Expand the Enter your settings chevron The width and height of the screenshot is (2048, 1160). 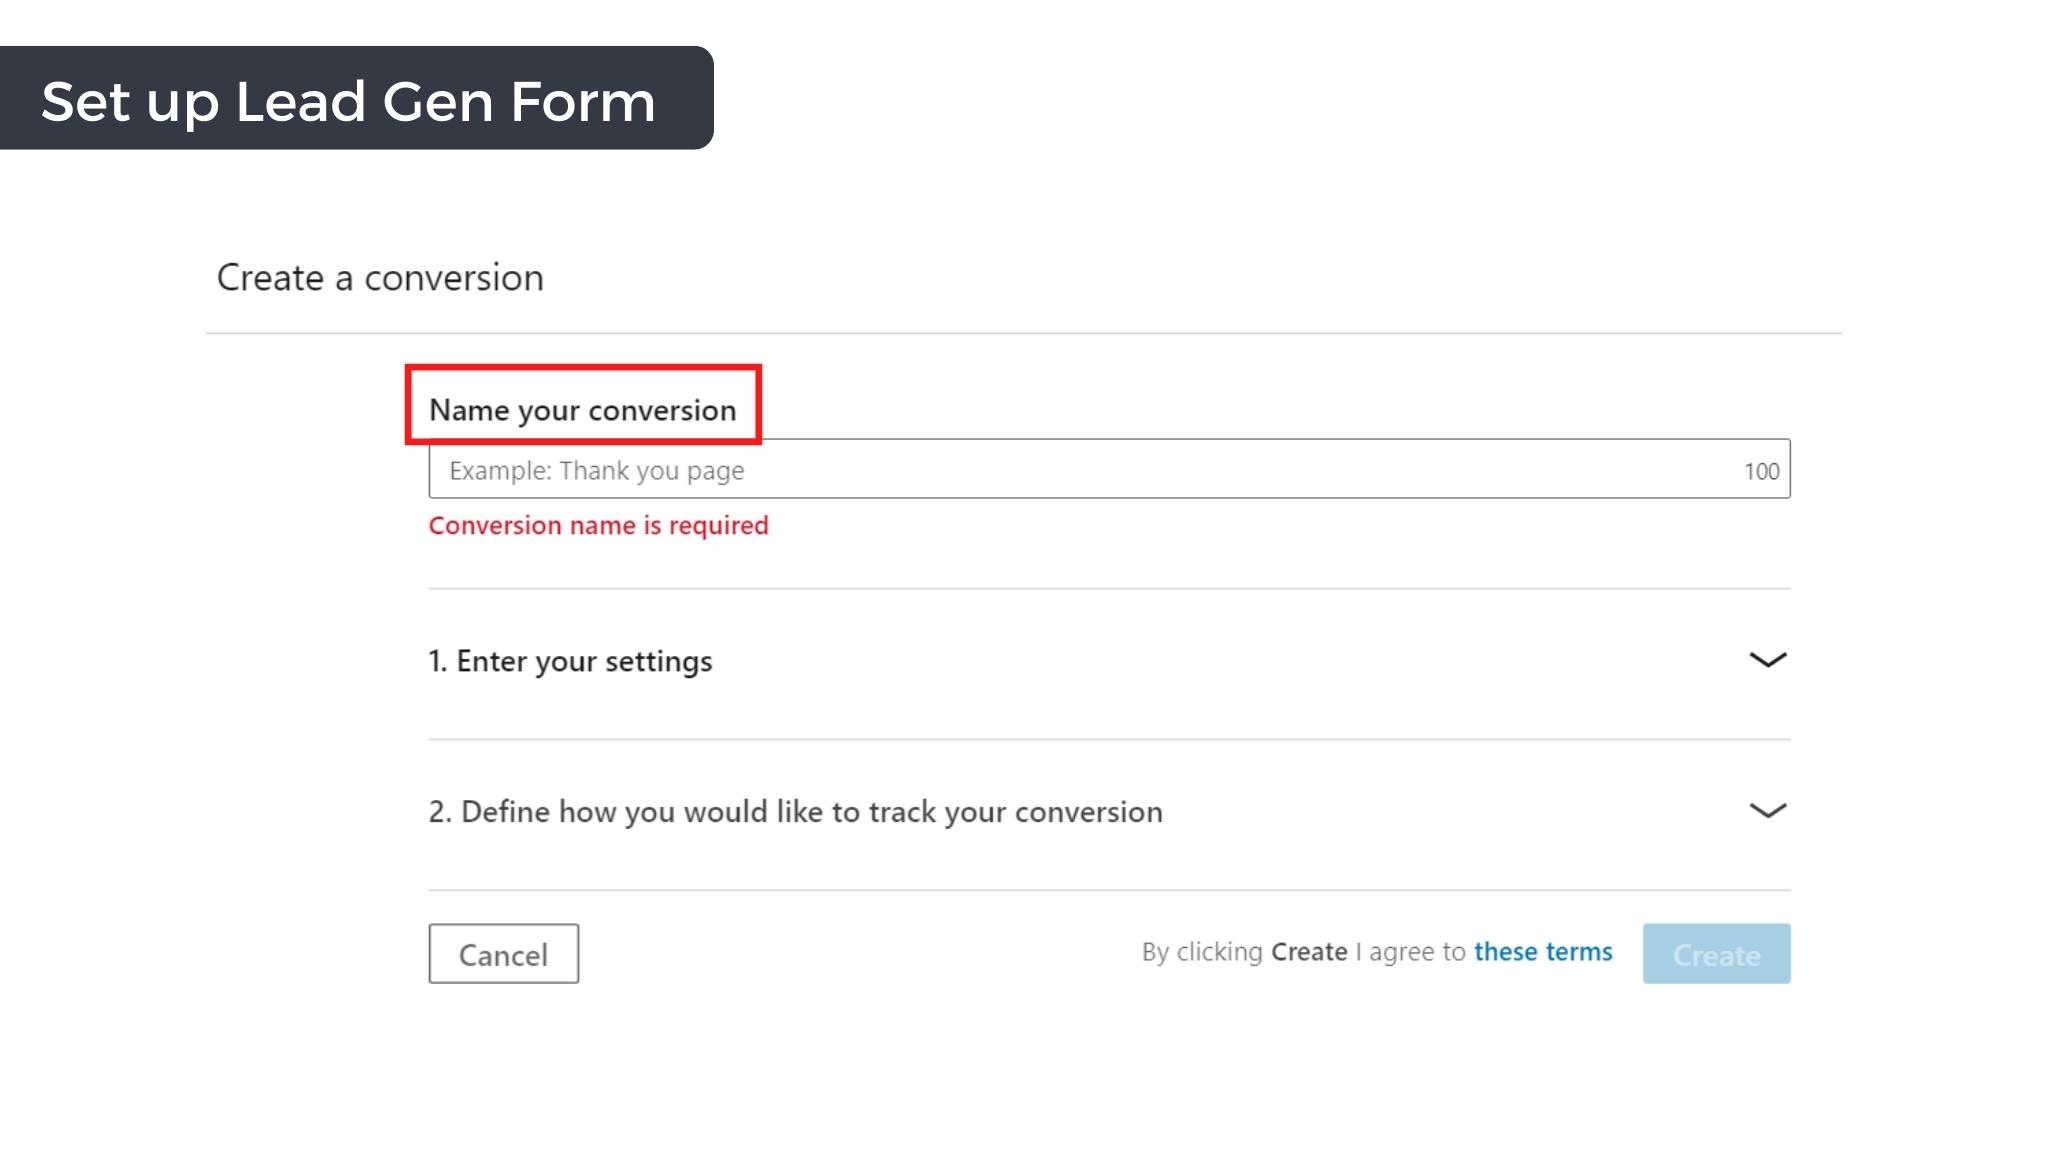pos(1767,660)
